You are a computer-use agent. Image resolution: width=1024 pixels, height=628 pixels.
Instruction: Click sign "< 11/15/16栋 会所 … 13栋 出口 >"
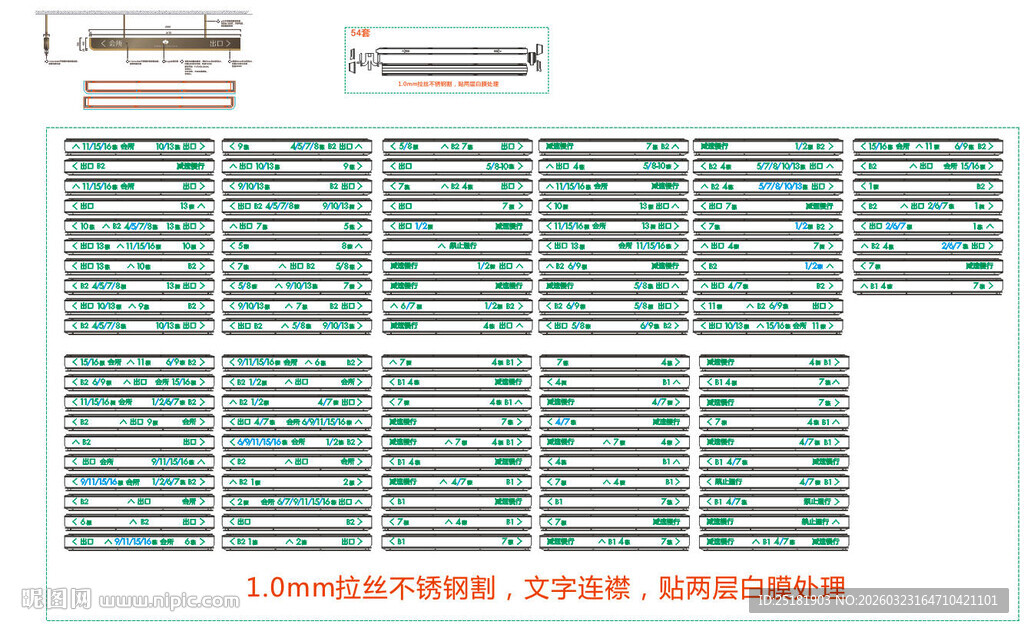pyautogui.click(x=613, y=228)
